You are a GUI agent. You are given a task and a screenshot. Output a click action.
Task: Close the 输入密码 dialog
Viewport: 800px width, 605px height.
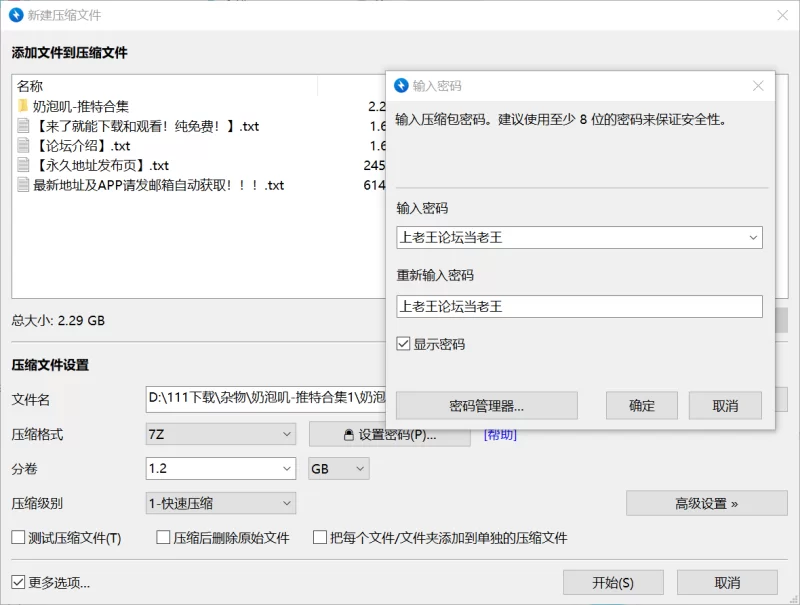[x=758, y=86]
